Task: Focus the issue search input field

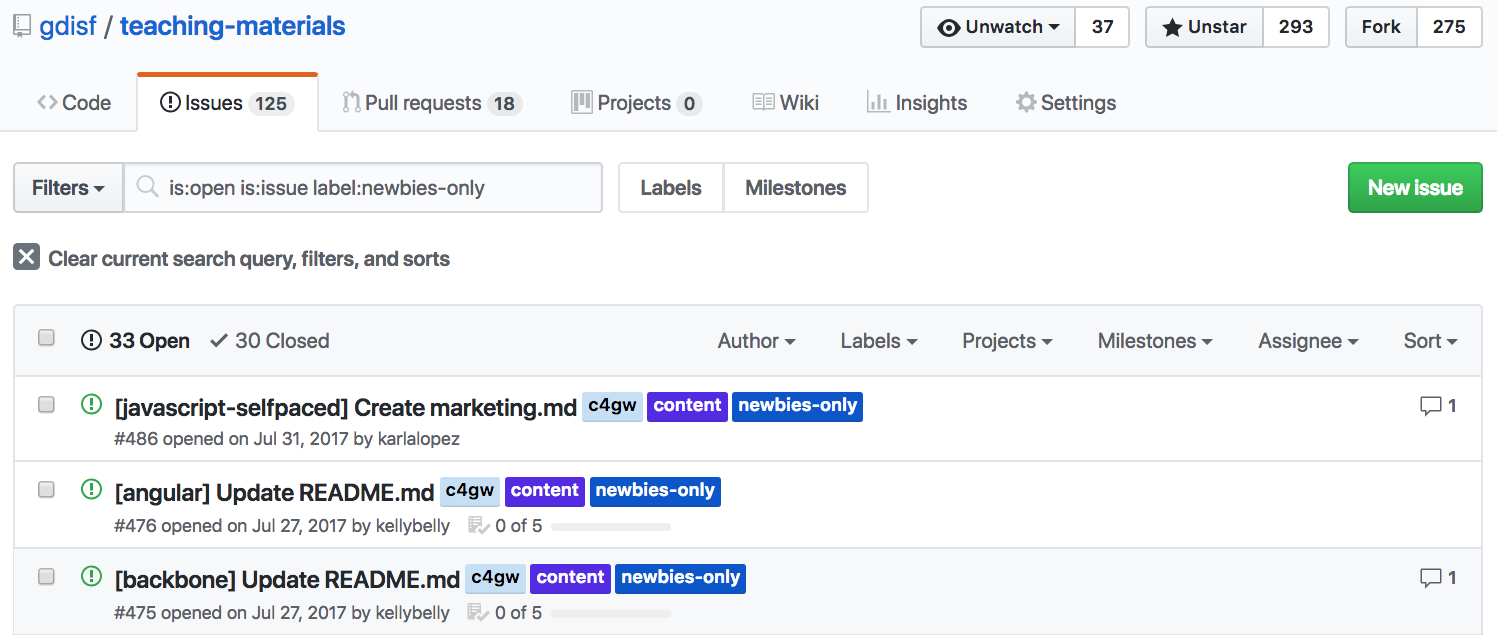Action: pyautogui.click(x=380, y=188)
